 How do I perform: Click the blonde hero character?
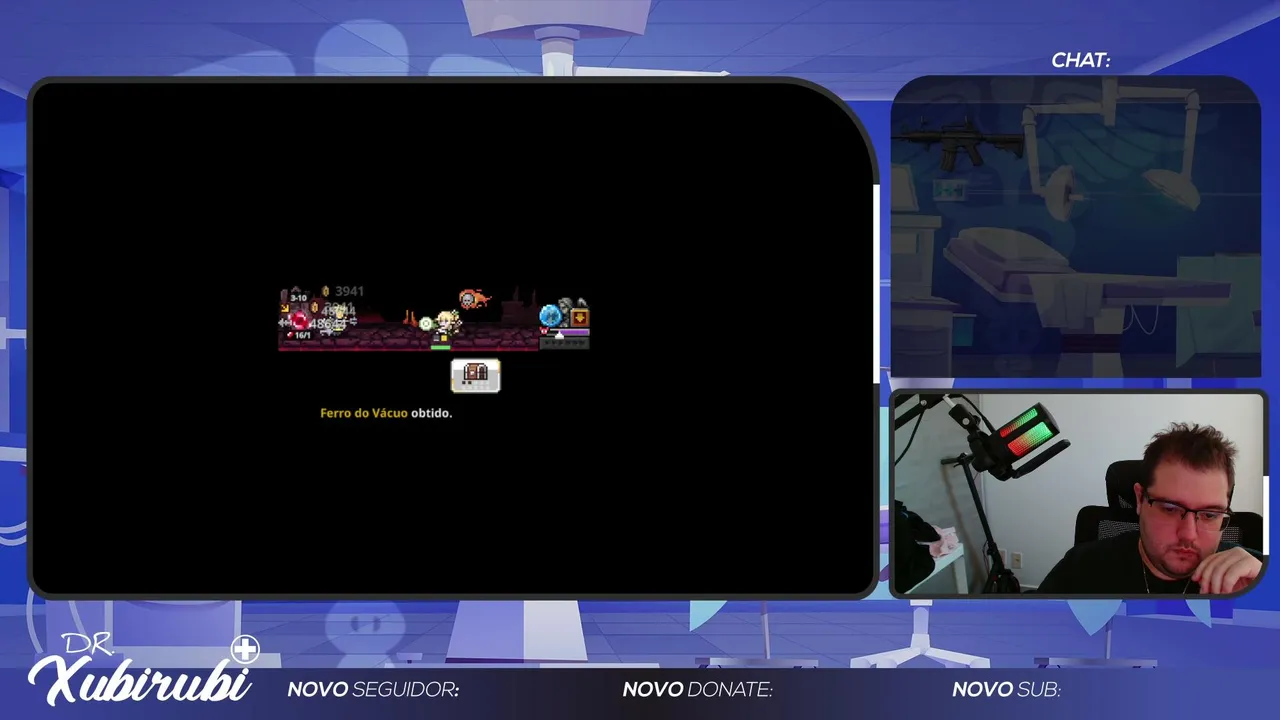pos(449,322)
